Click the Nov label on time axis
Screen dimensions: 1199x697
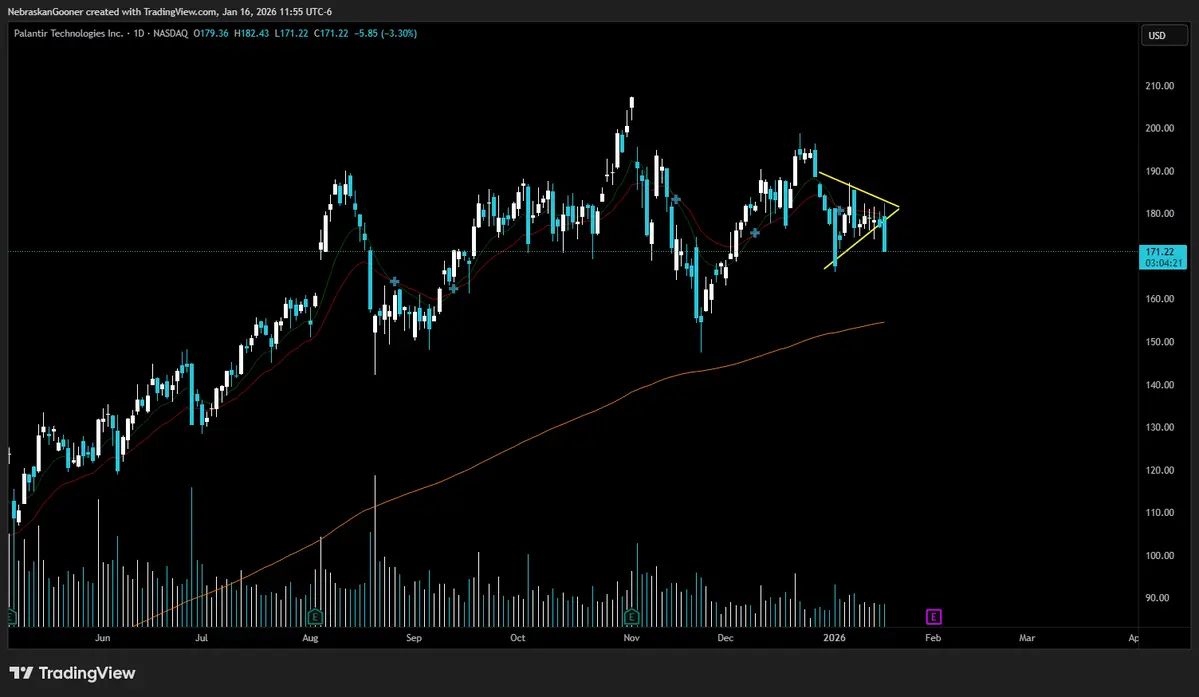(631, 637)
